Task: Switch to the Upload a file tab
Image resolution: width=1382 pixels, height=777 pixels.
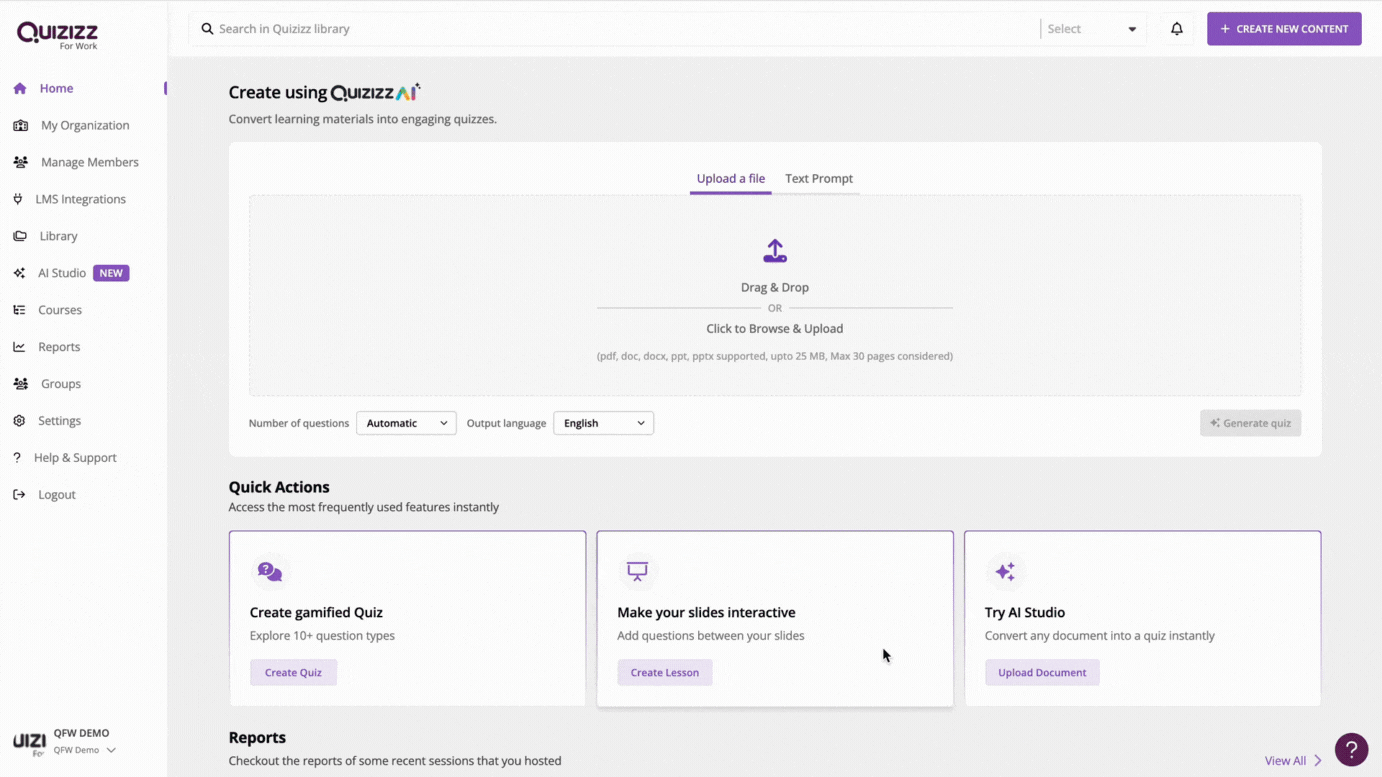Action: pyautogui.click(x=730, y=179)
